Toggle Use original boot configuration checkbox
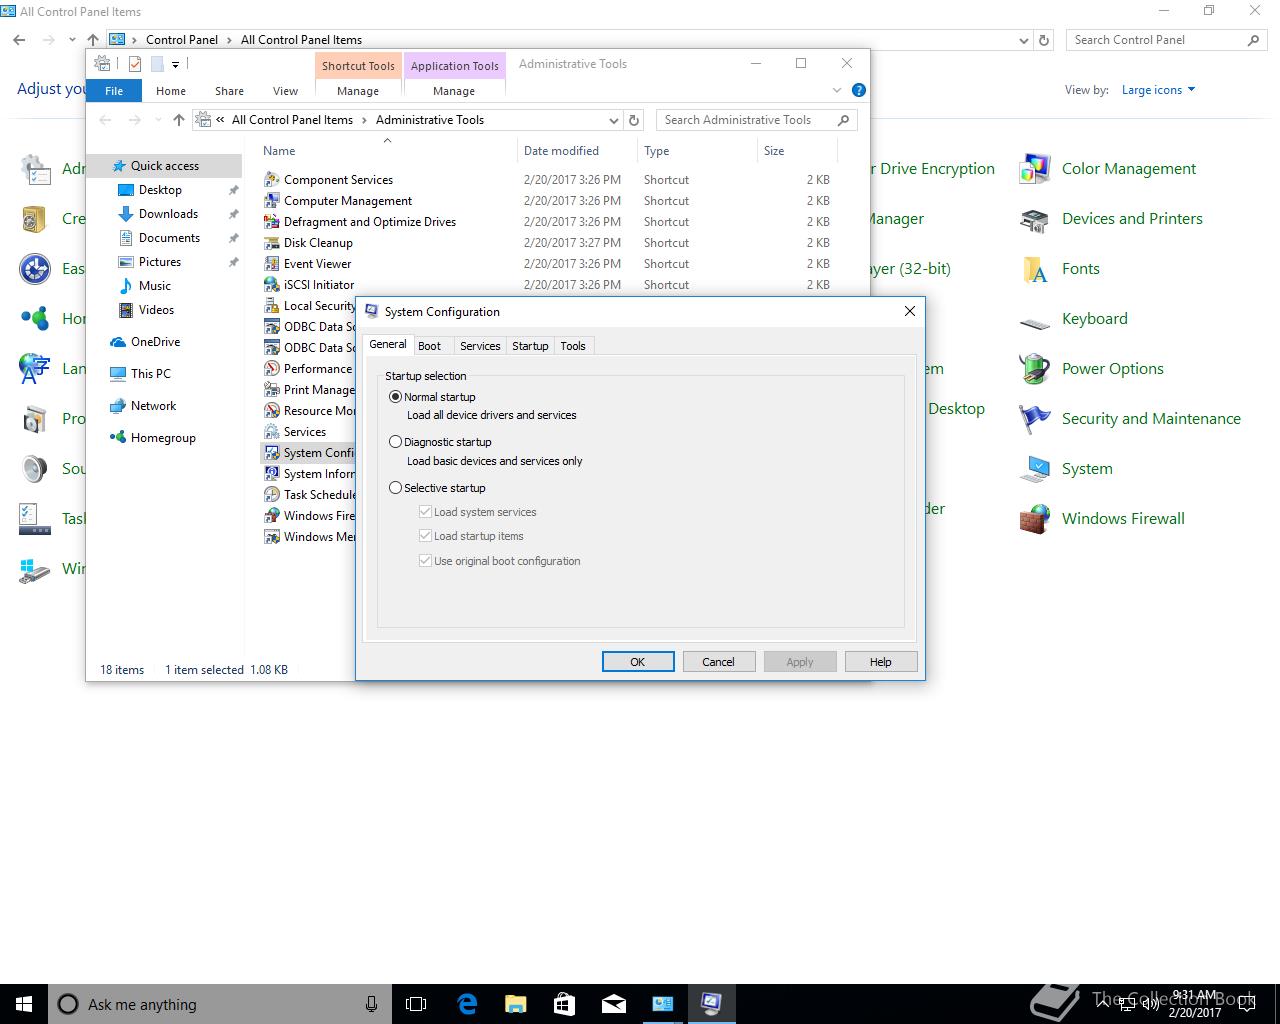 coord(425,560)
